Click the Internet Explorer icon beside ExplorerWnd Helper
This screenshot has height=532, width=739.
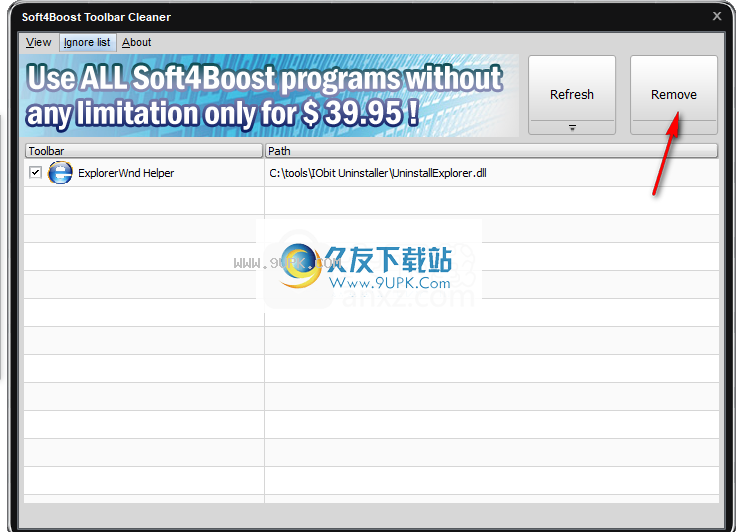pyautogui.click(x=60, y=172)
